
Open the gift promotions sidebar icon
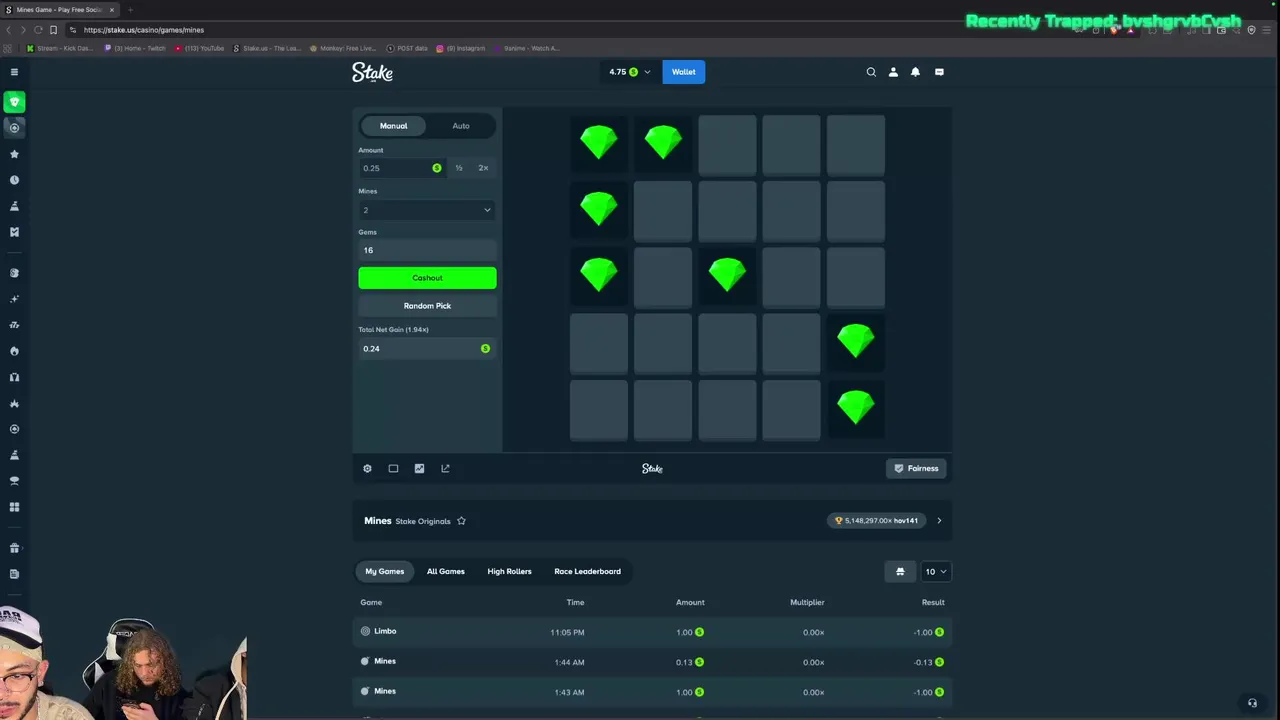tap(14, 548)
